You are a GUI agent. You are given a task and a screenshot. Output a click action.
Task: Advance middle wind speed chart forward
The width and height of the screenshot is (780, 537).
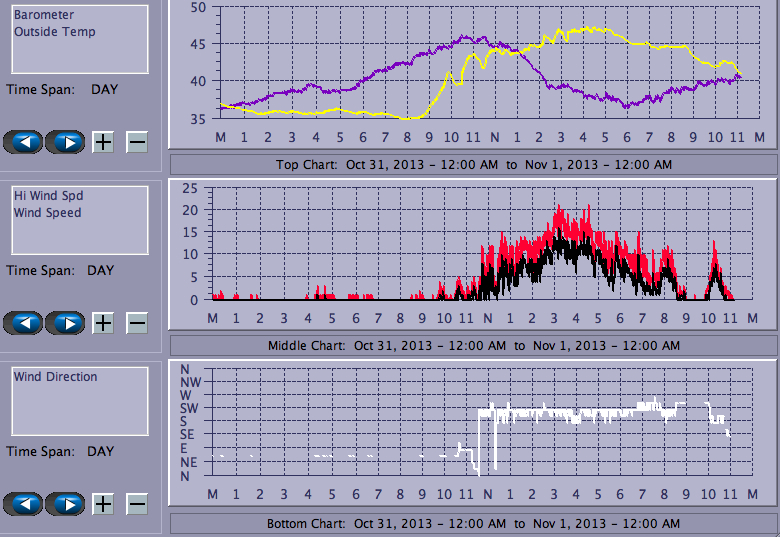[65, 323]
